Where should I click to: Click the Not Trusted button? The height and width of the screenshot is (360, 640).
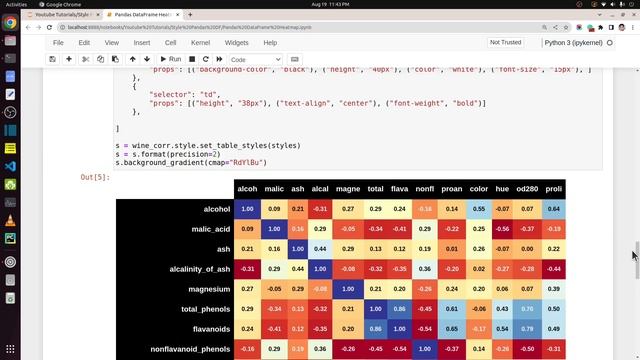[x=505, y=42]
